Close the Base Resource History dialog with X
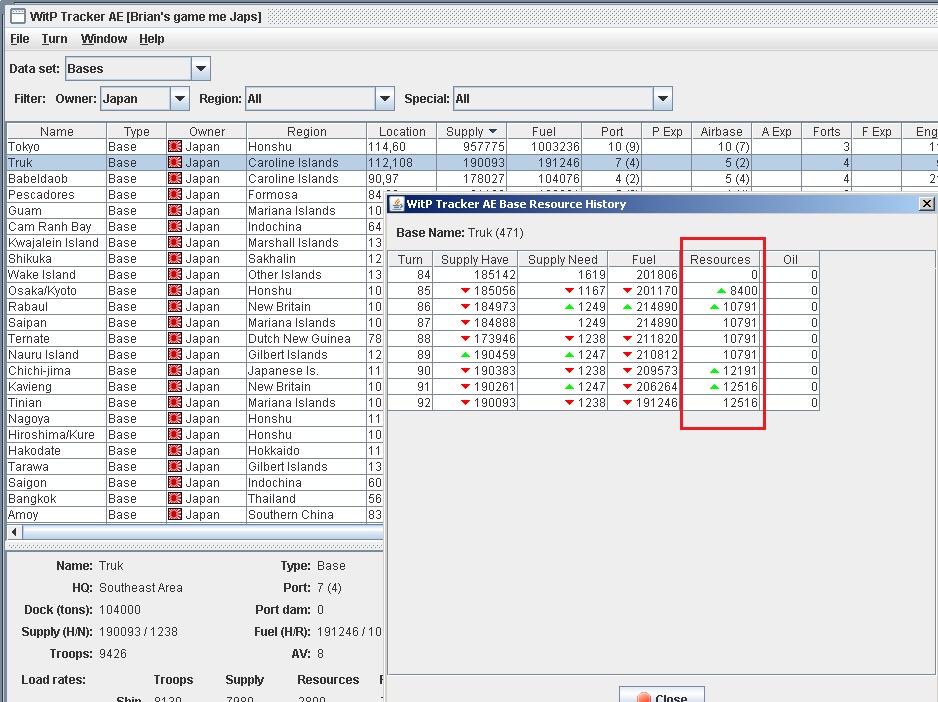 [x=927, y=204]
